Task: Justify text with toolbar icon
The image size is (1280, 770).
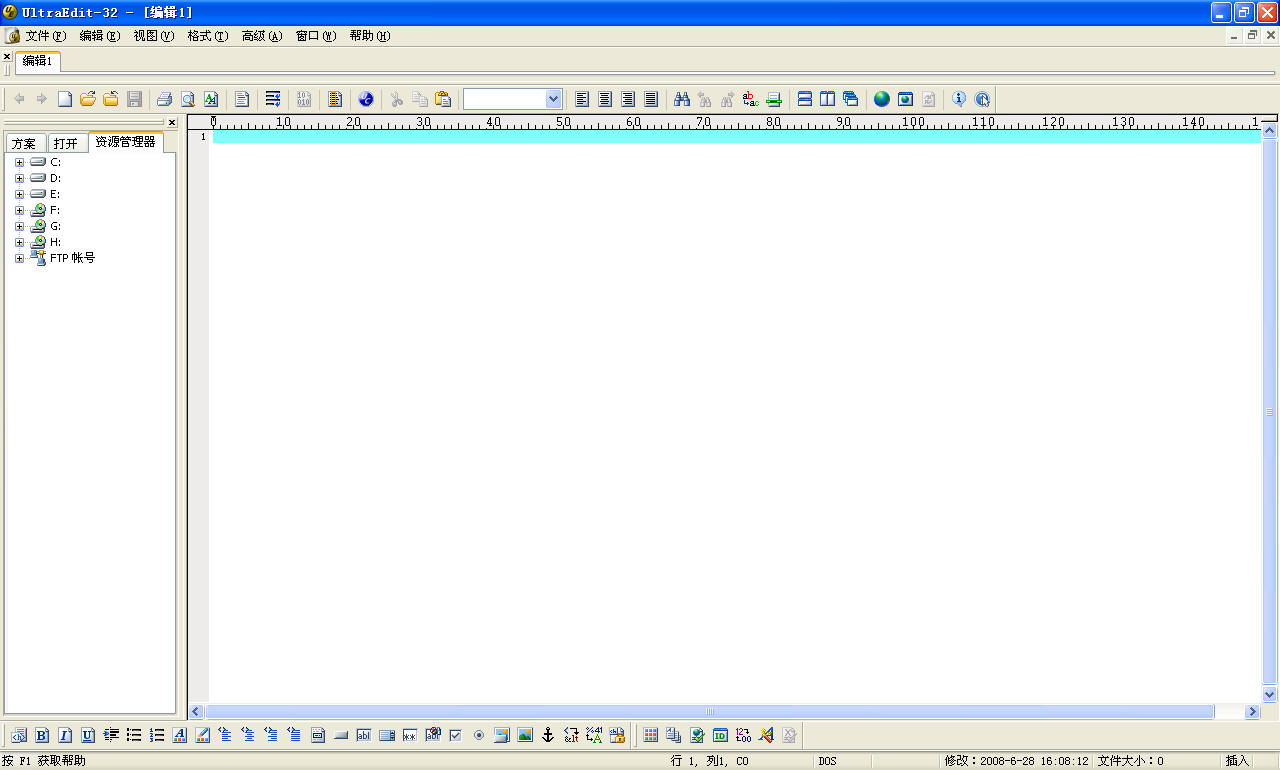Action: (651, 99)
